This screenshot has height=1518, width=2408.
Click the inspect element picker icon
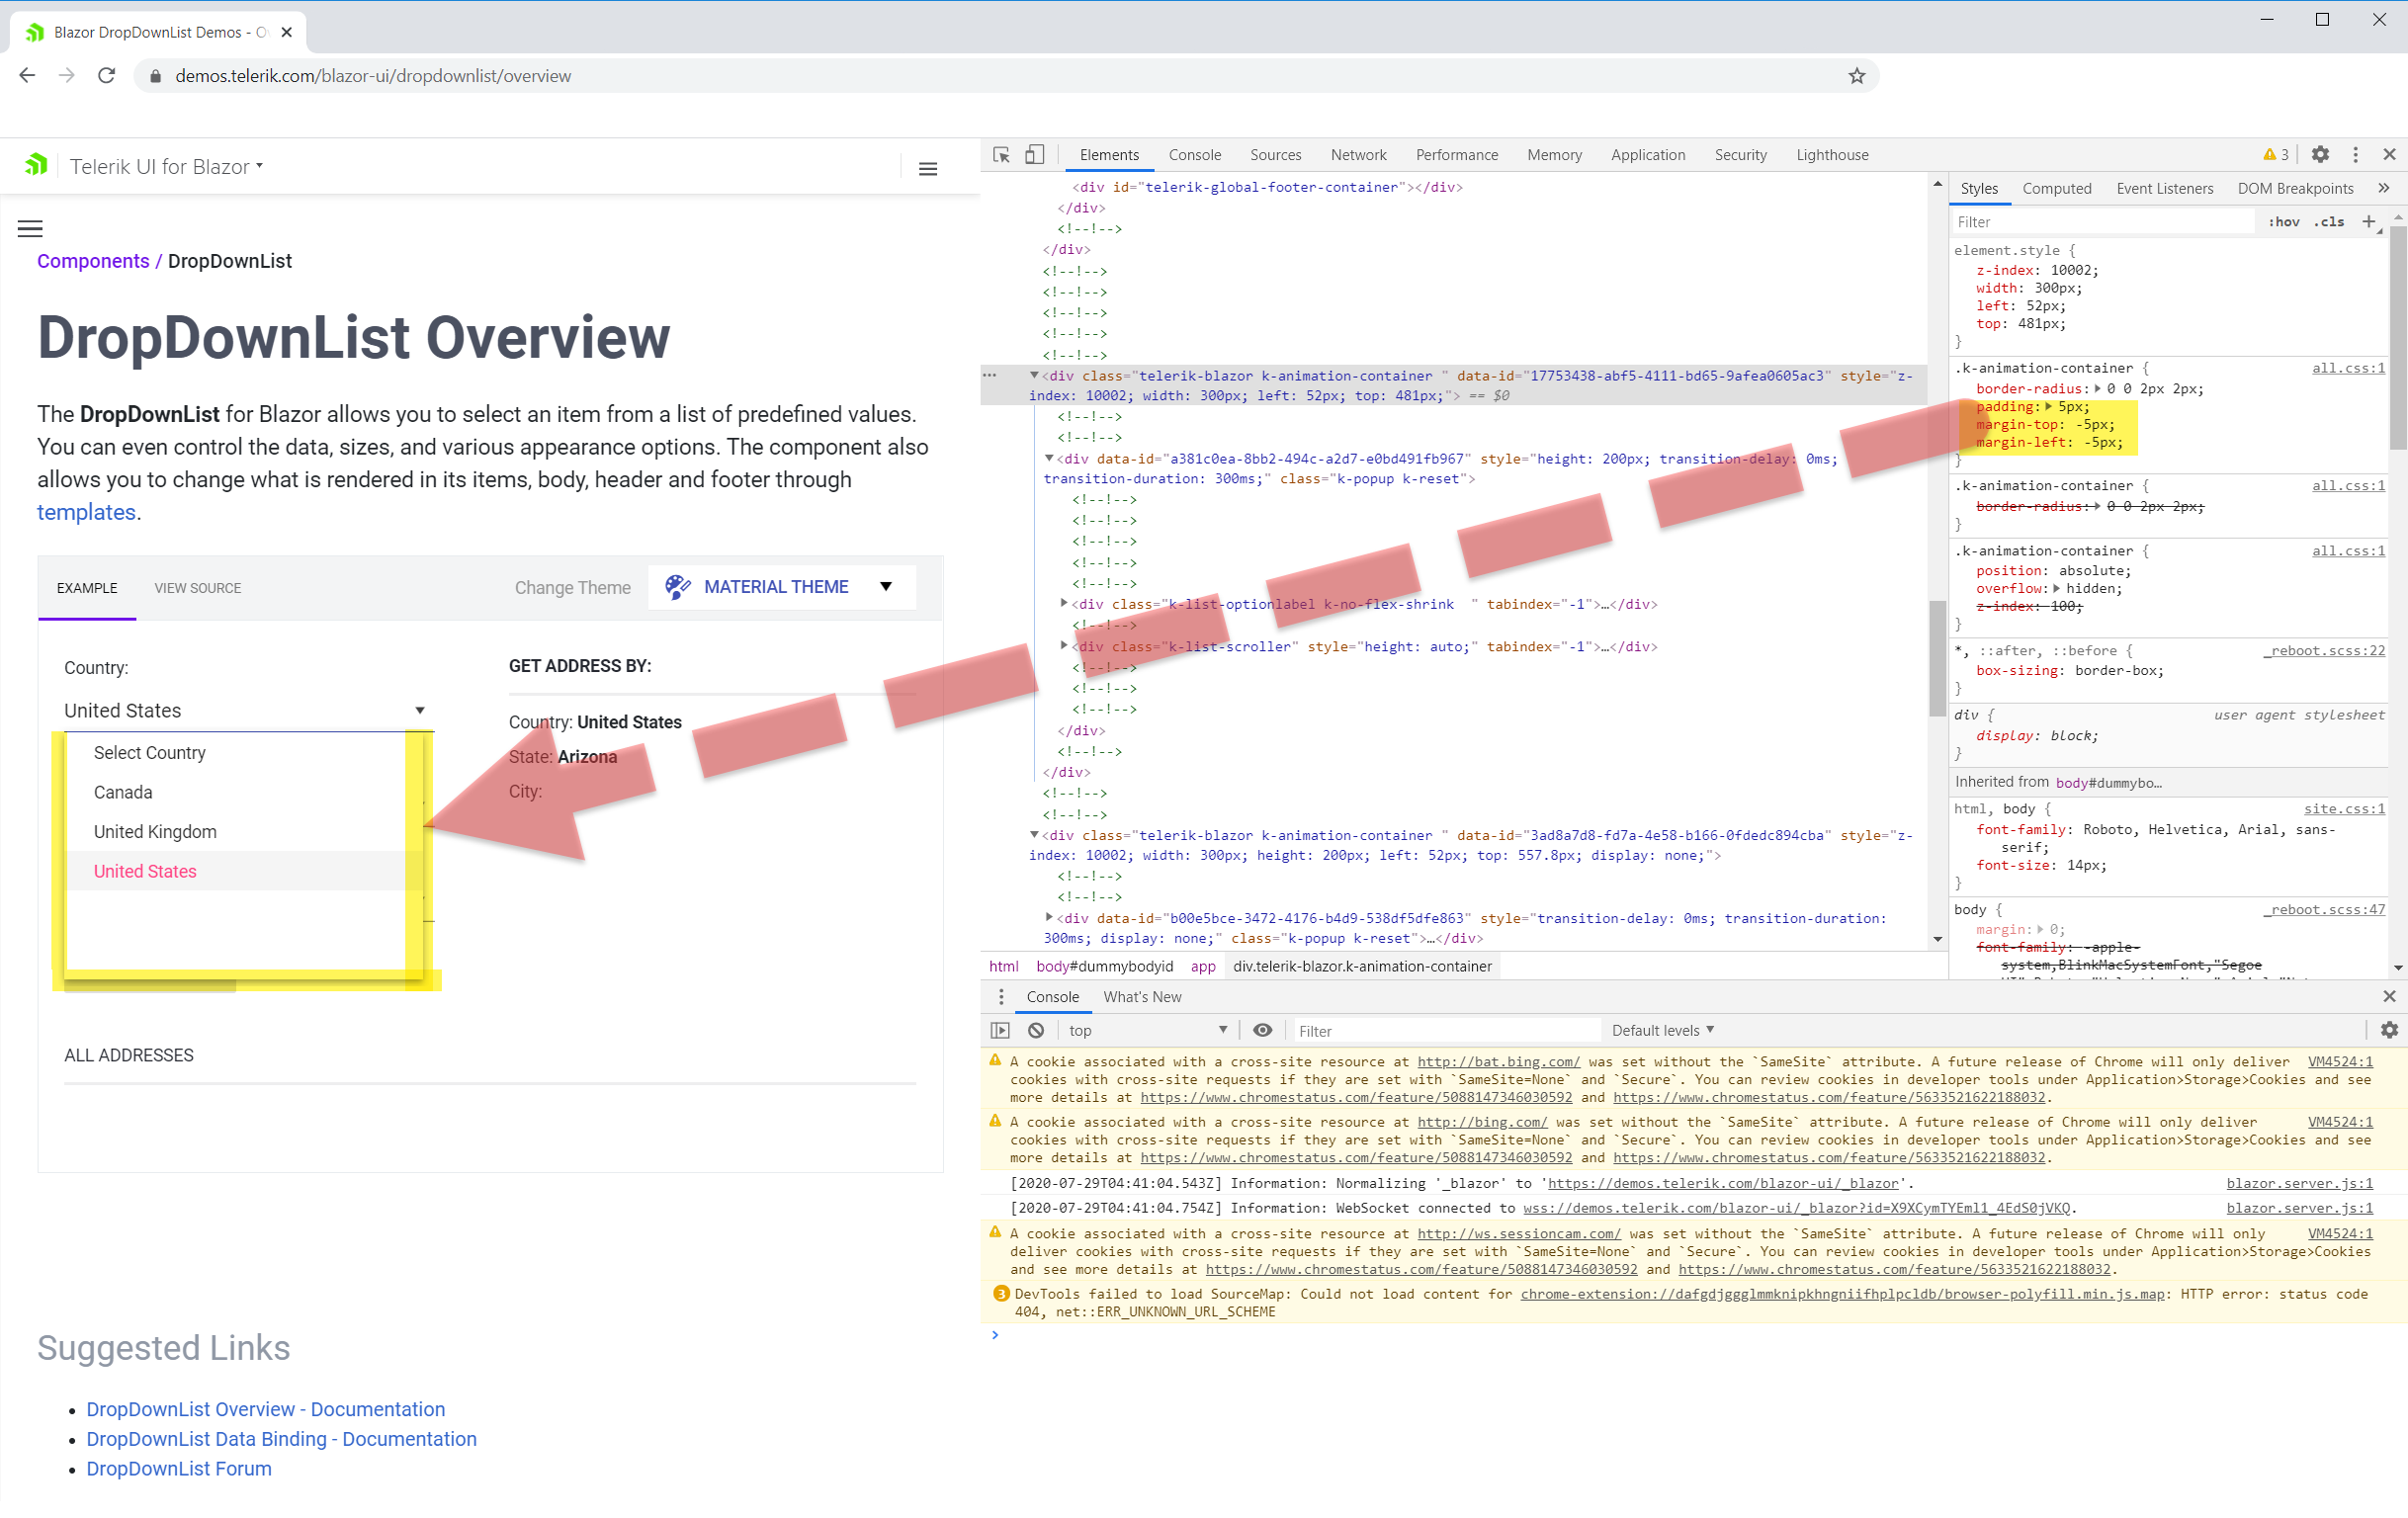click(x=1001, y=155)
